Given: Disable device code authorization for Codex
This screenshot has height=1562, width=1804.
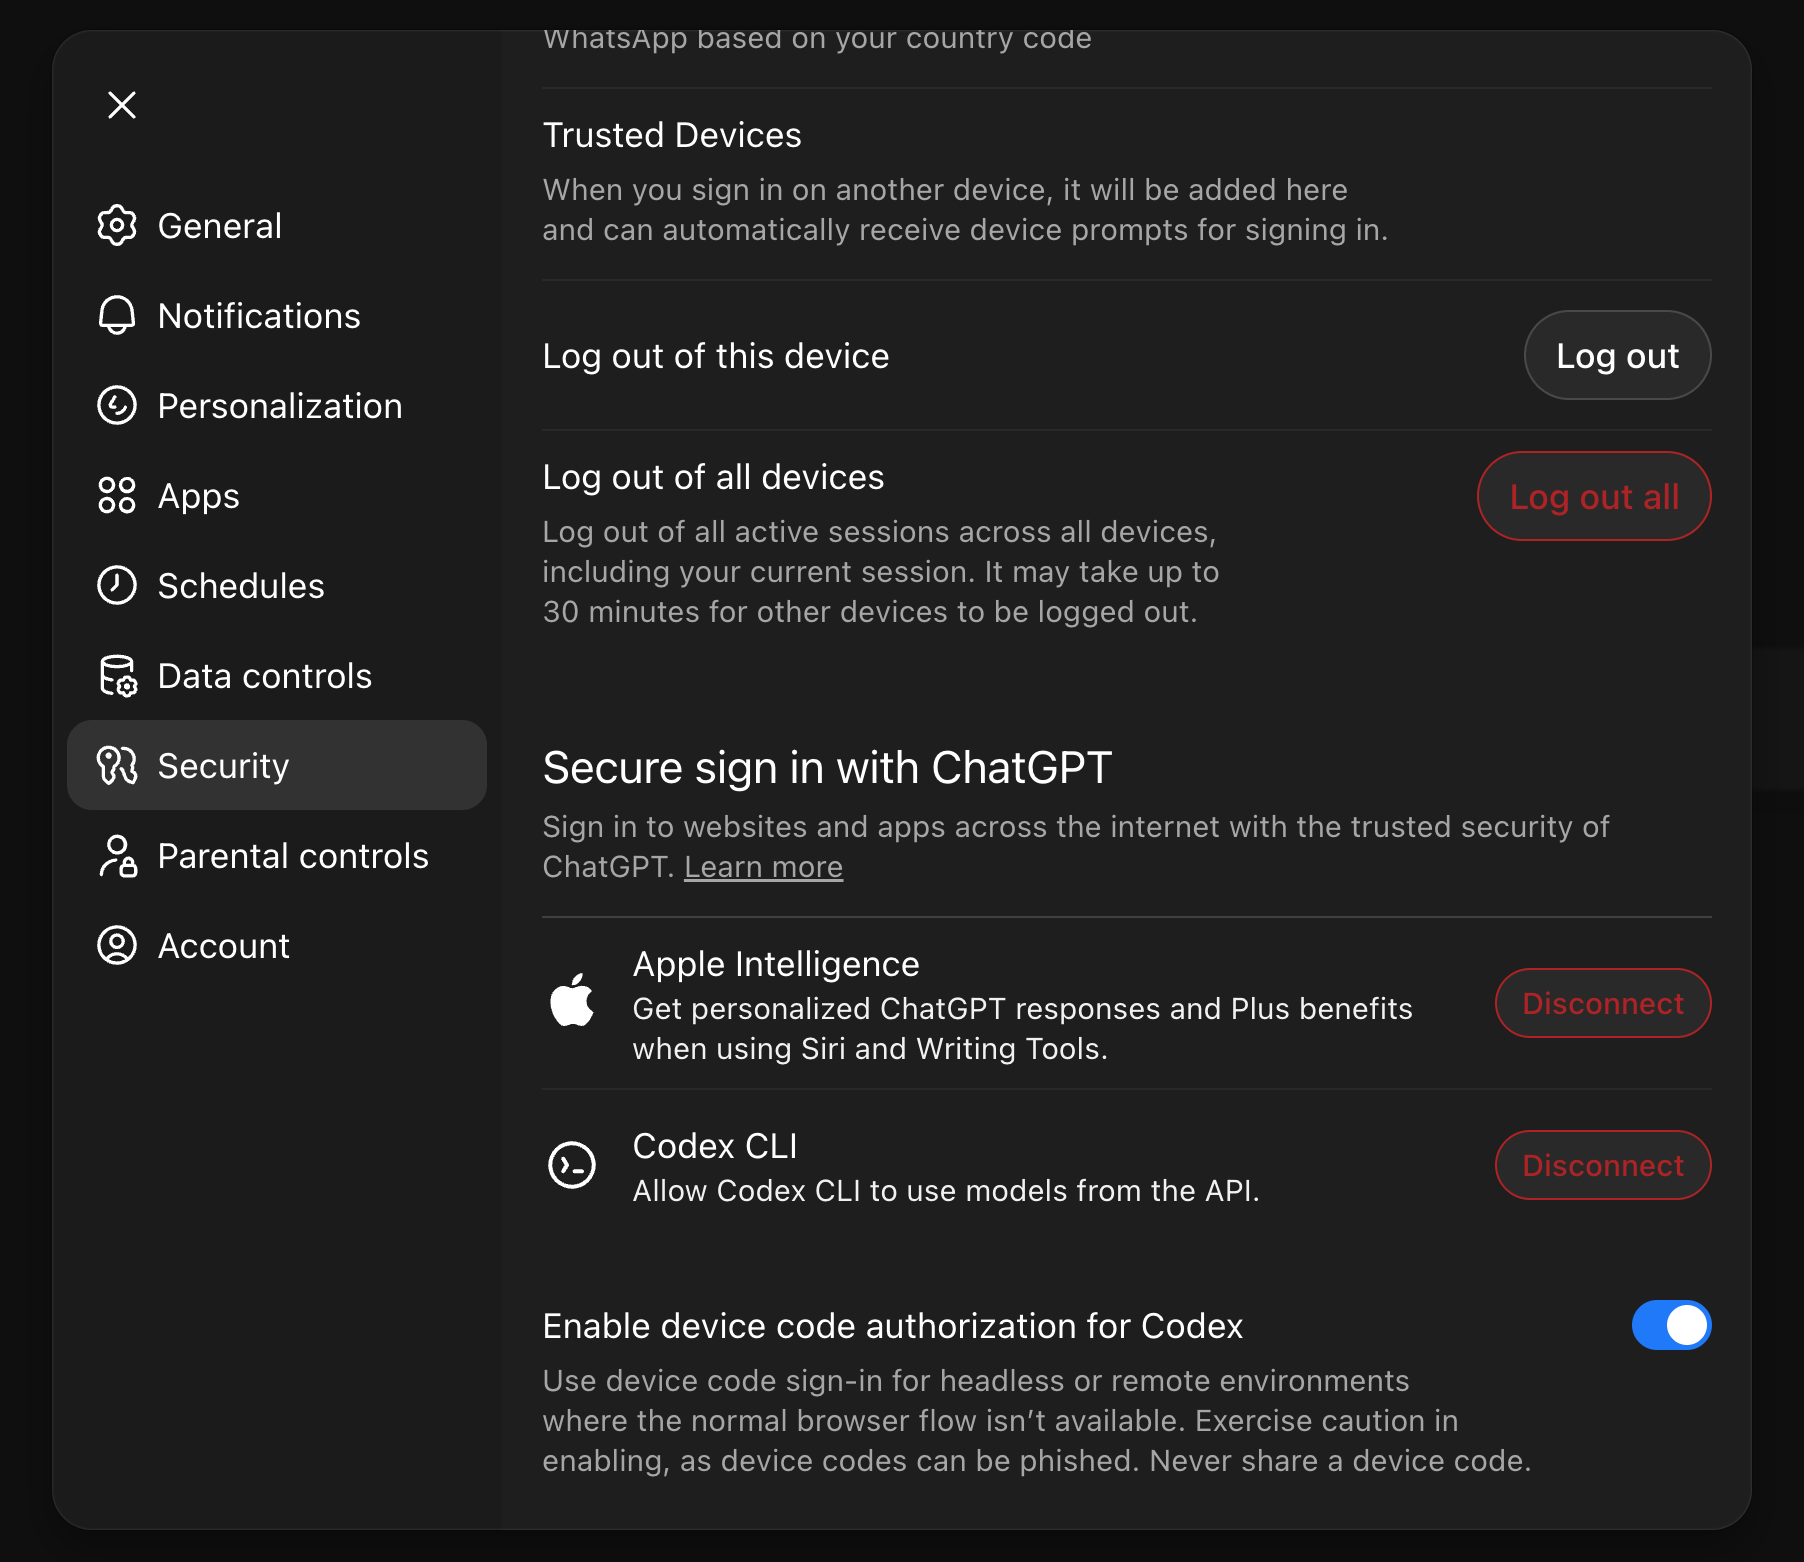Looking at the screenshot, I should 1670,1325.
